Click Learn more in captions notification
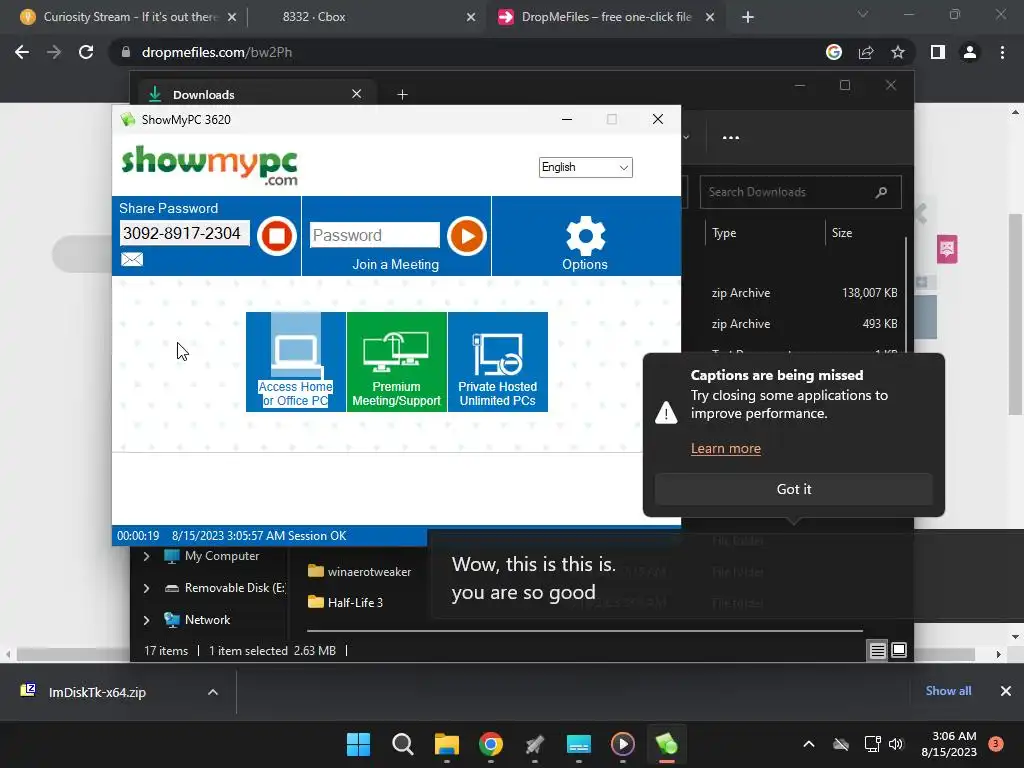Image resolution: width=1024 pixels, height=768 pixels. [726, 449]
